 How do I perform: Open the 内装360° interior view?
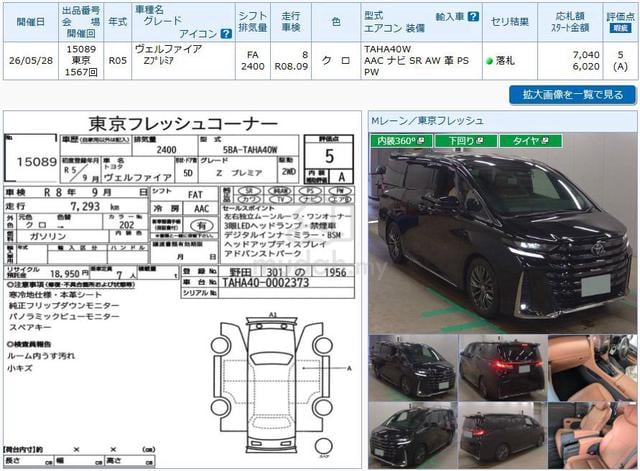point(400,141)
